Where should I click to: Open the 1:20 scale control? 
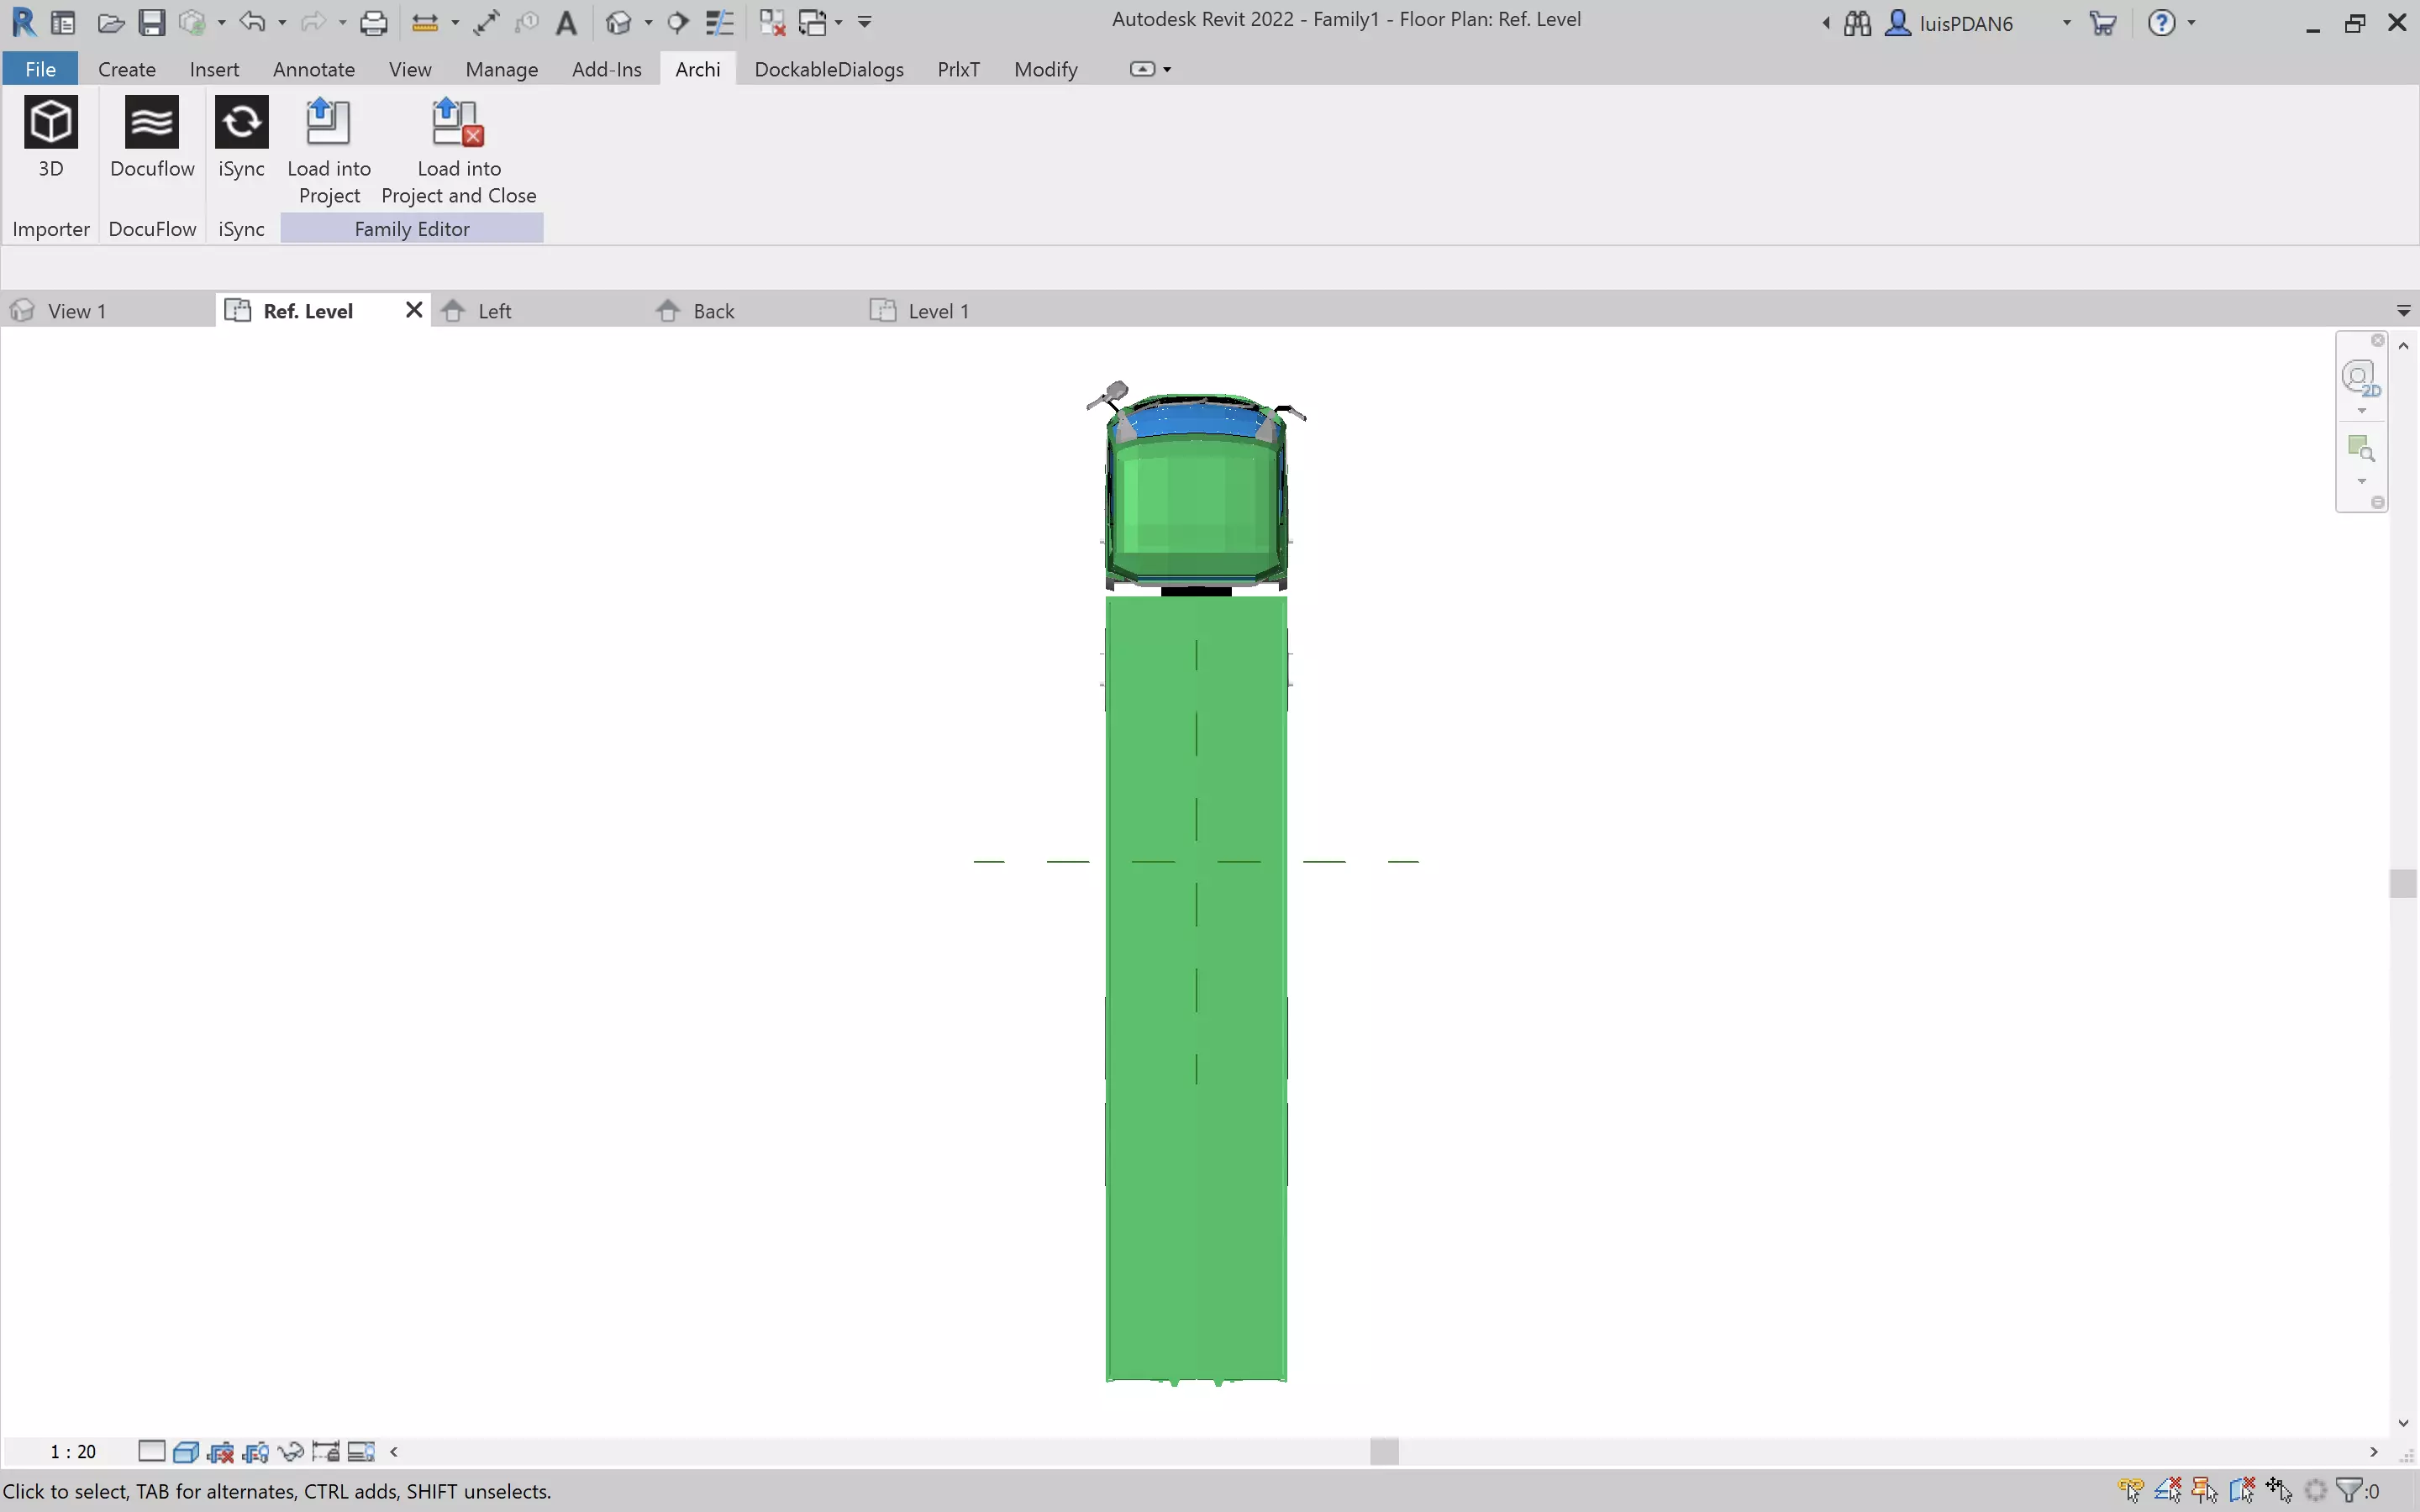(72, 1451)
